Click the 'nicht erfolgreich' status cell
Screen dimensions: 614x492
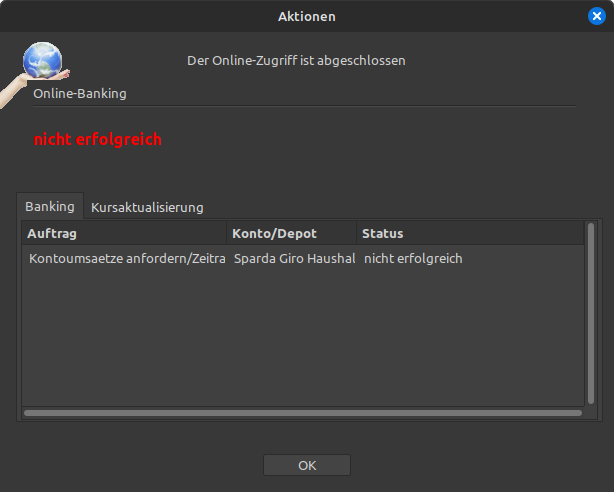pos(413,259)
